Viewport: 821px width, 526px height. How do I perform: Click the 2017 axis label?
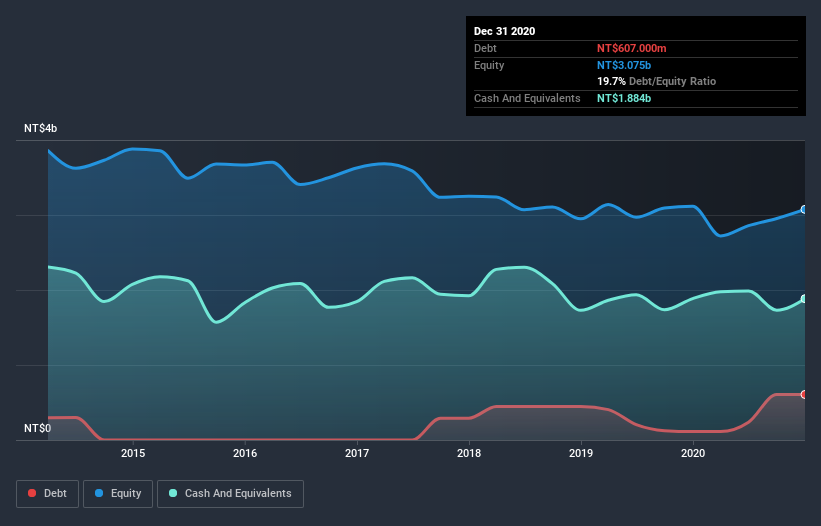tap(357, 453)
